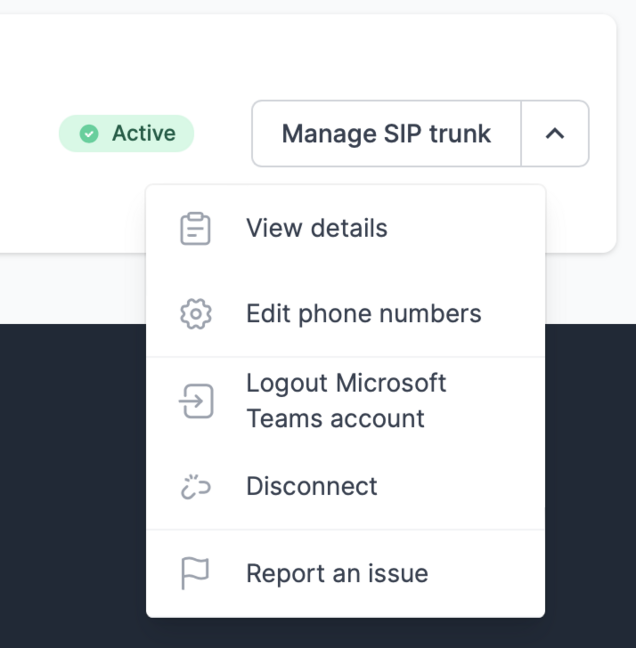This screenshot has height=648, width=636.
Task: Click empty card space left of Active badge
Action: [x=30, y=134]
